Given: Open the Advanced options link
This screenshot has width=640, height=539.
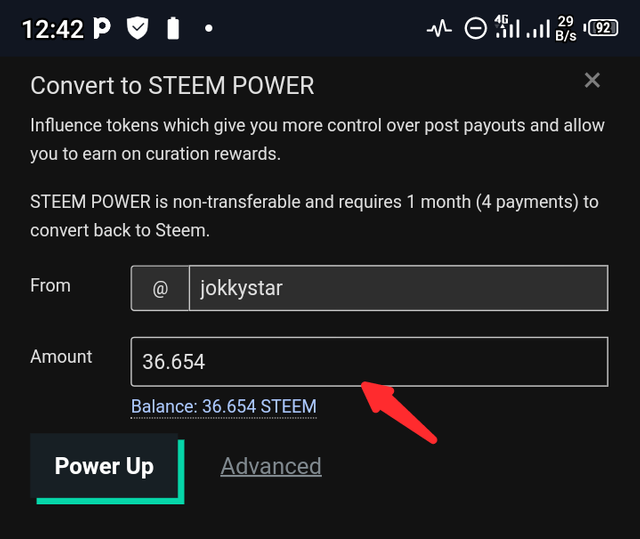Looking at the screenshot, I should [271, 466].
